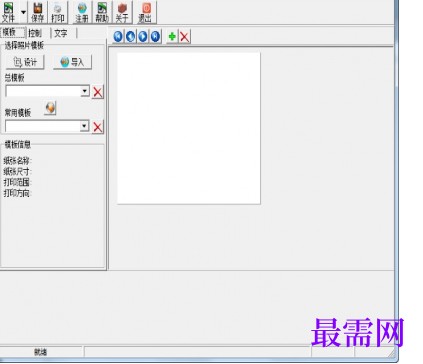Switch to the 文字 tab
Image resolution: width=423 pixels, height=364 pixels.
pos(61,33)
